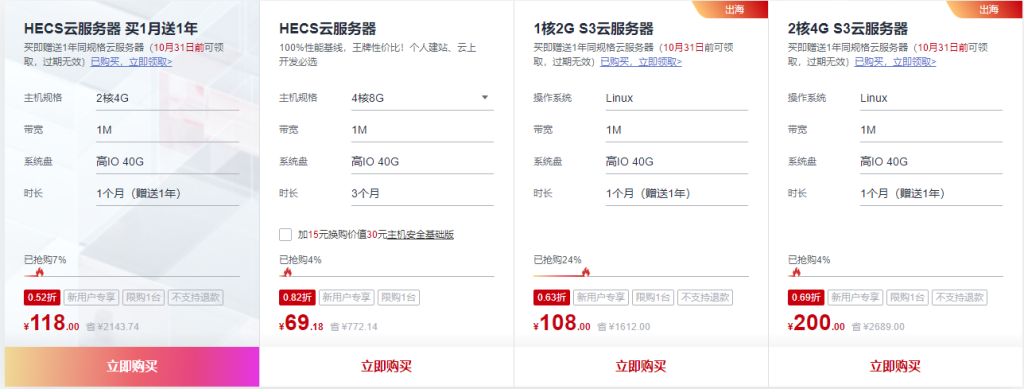Screen dimensions: 1024x389
Task: Click 新用户专享 tag beside 0.52折
Action: (91, 298)
